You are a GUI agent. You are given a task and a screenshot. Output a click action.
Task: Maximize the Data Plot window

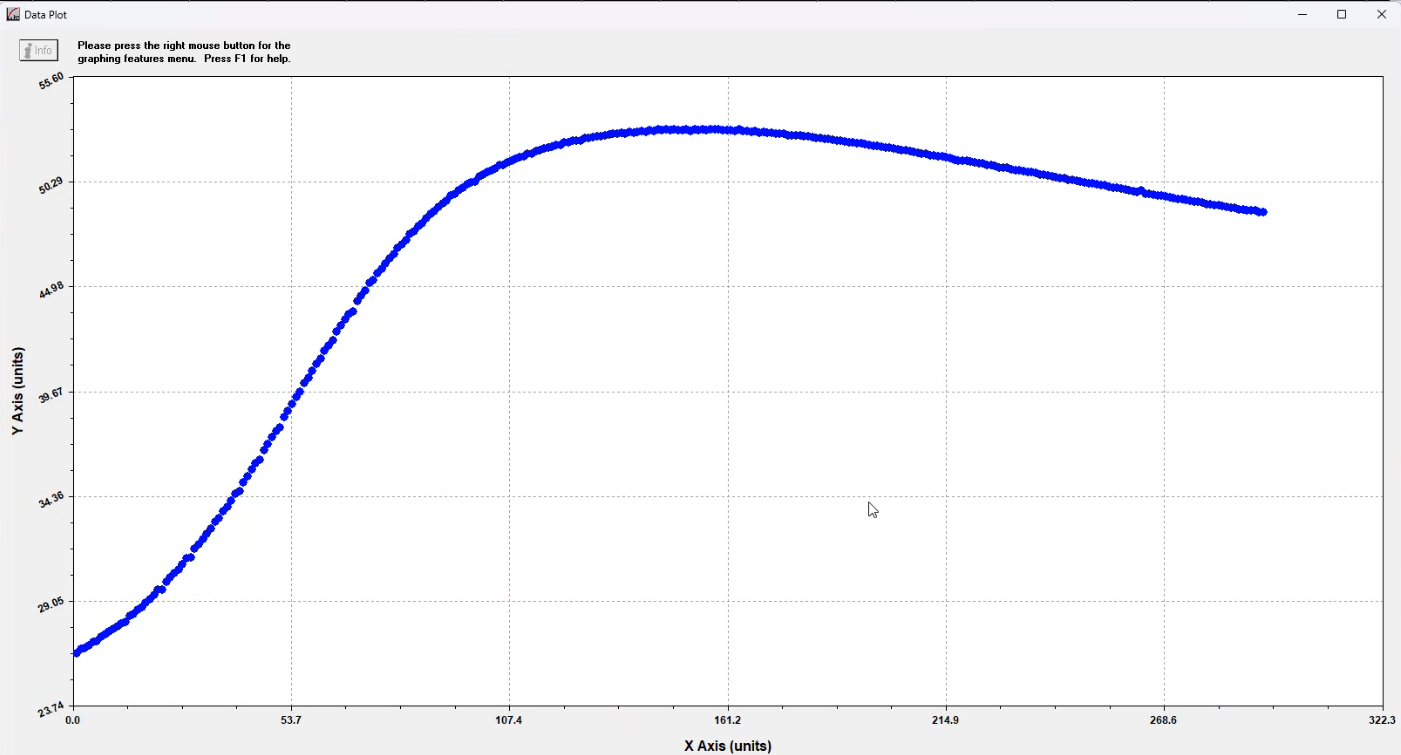click(1342, 14)
